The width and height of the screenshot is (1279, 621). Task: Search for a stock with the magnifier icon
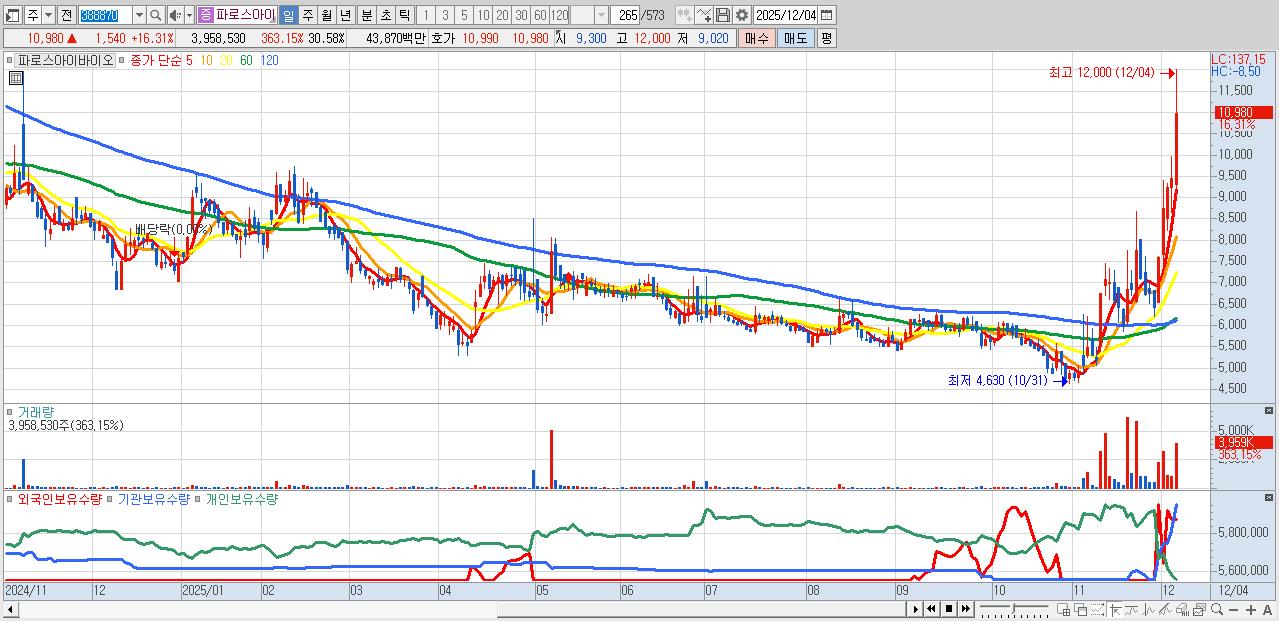click(156, 16)
